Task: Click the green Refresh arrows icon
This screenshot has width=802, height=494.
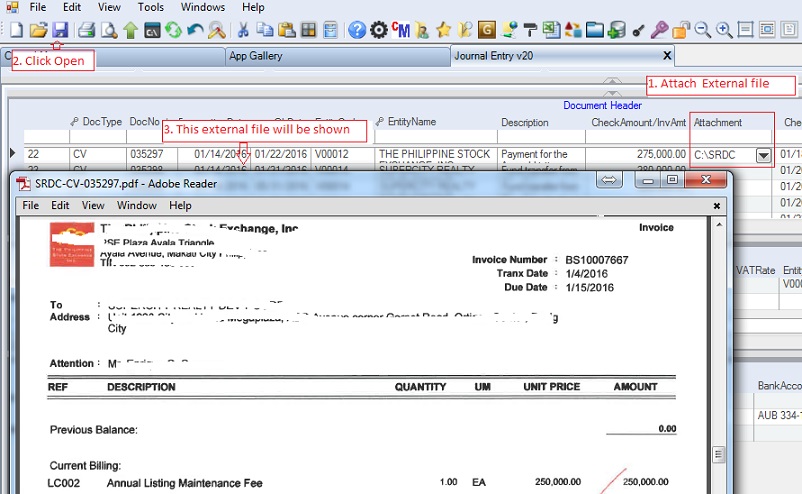Action: tap(173, 30)
